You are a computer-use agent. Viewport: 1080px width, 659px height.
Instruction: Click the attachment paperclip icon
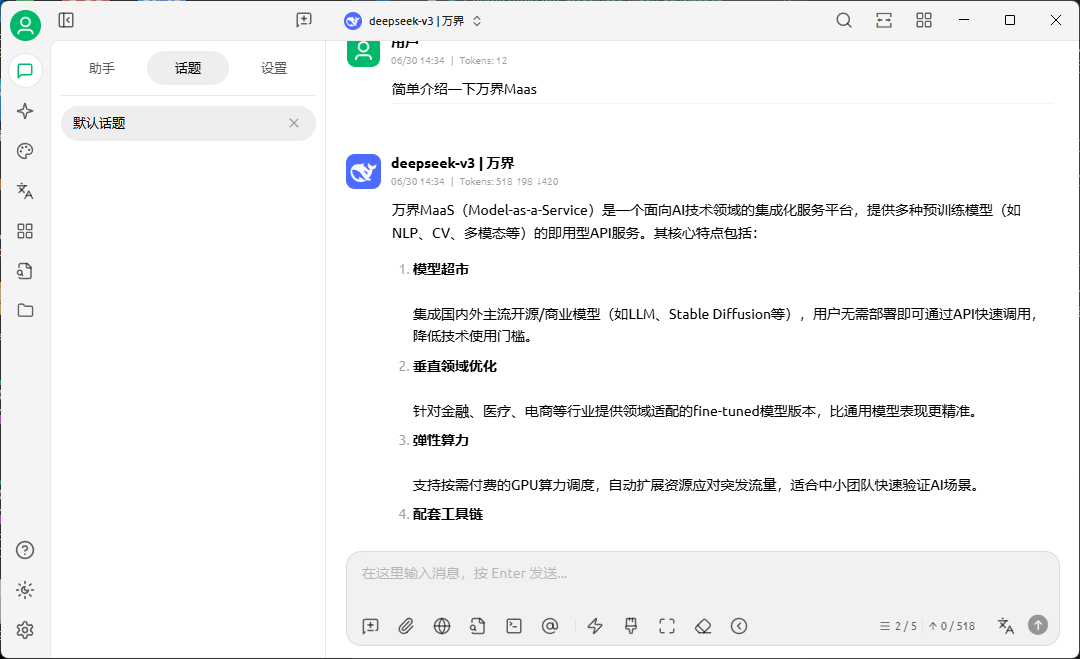tap(406, 626)
